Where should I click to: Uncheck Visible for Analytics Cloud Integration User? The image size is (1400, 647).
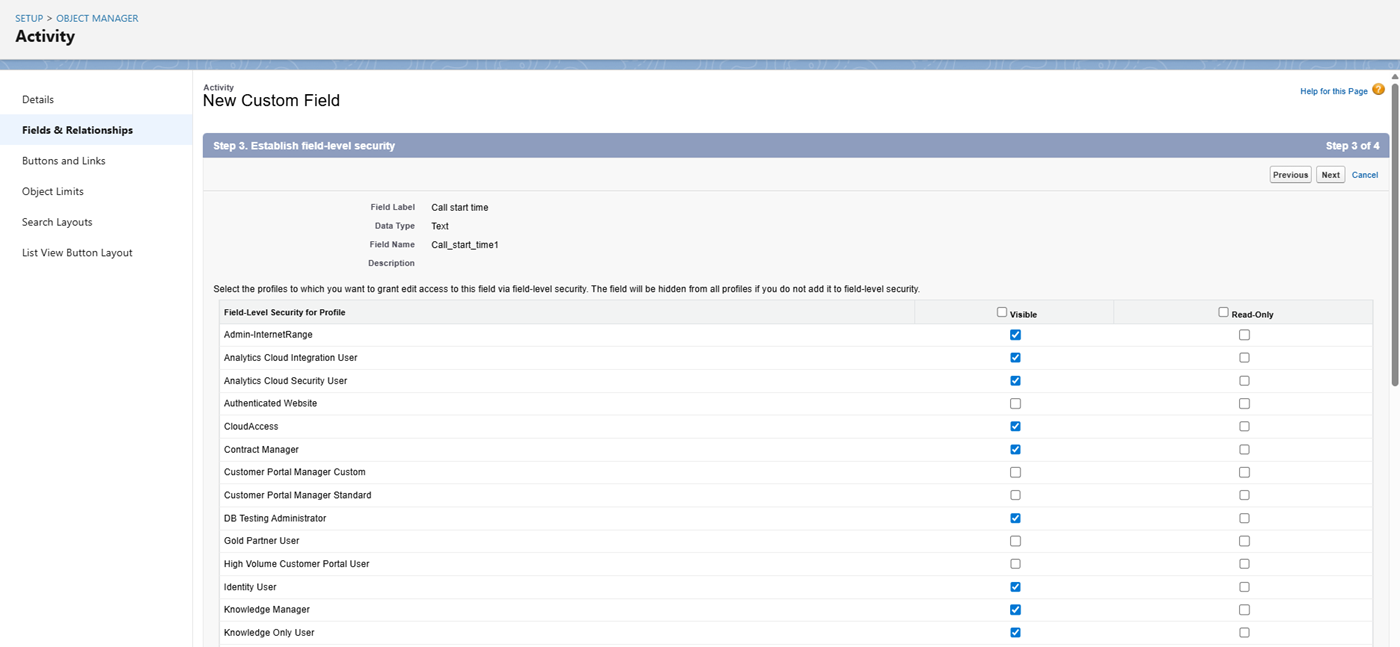[1015, 358]
